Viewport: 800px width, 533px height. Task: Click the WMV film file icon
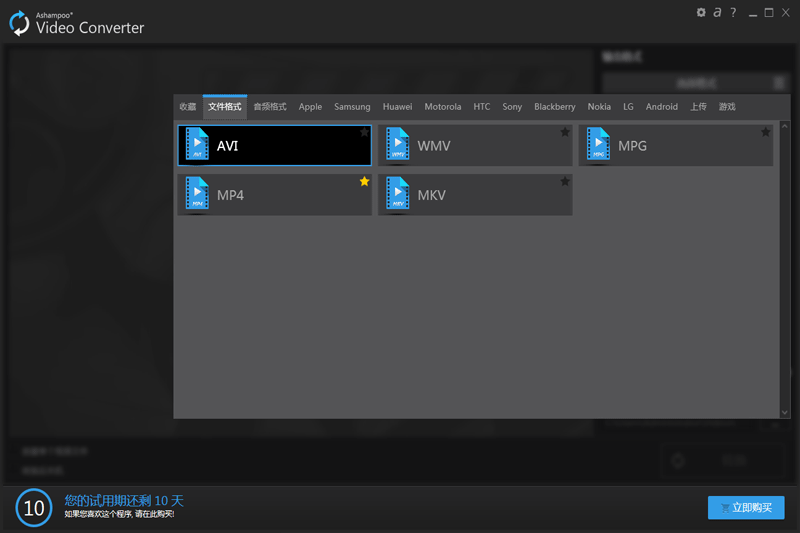coord(397,144)
